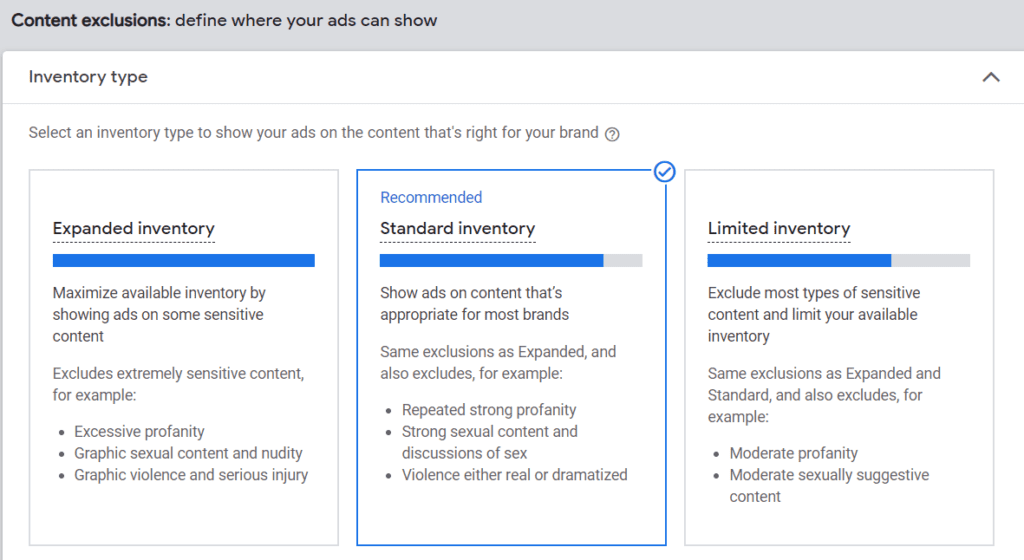Click 'Show ads on content that's appropriate' text

tap(475, 303)
